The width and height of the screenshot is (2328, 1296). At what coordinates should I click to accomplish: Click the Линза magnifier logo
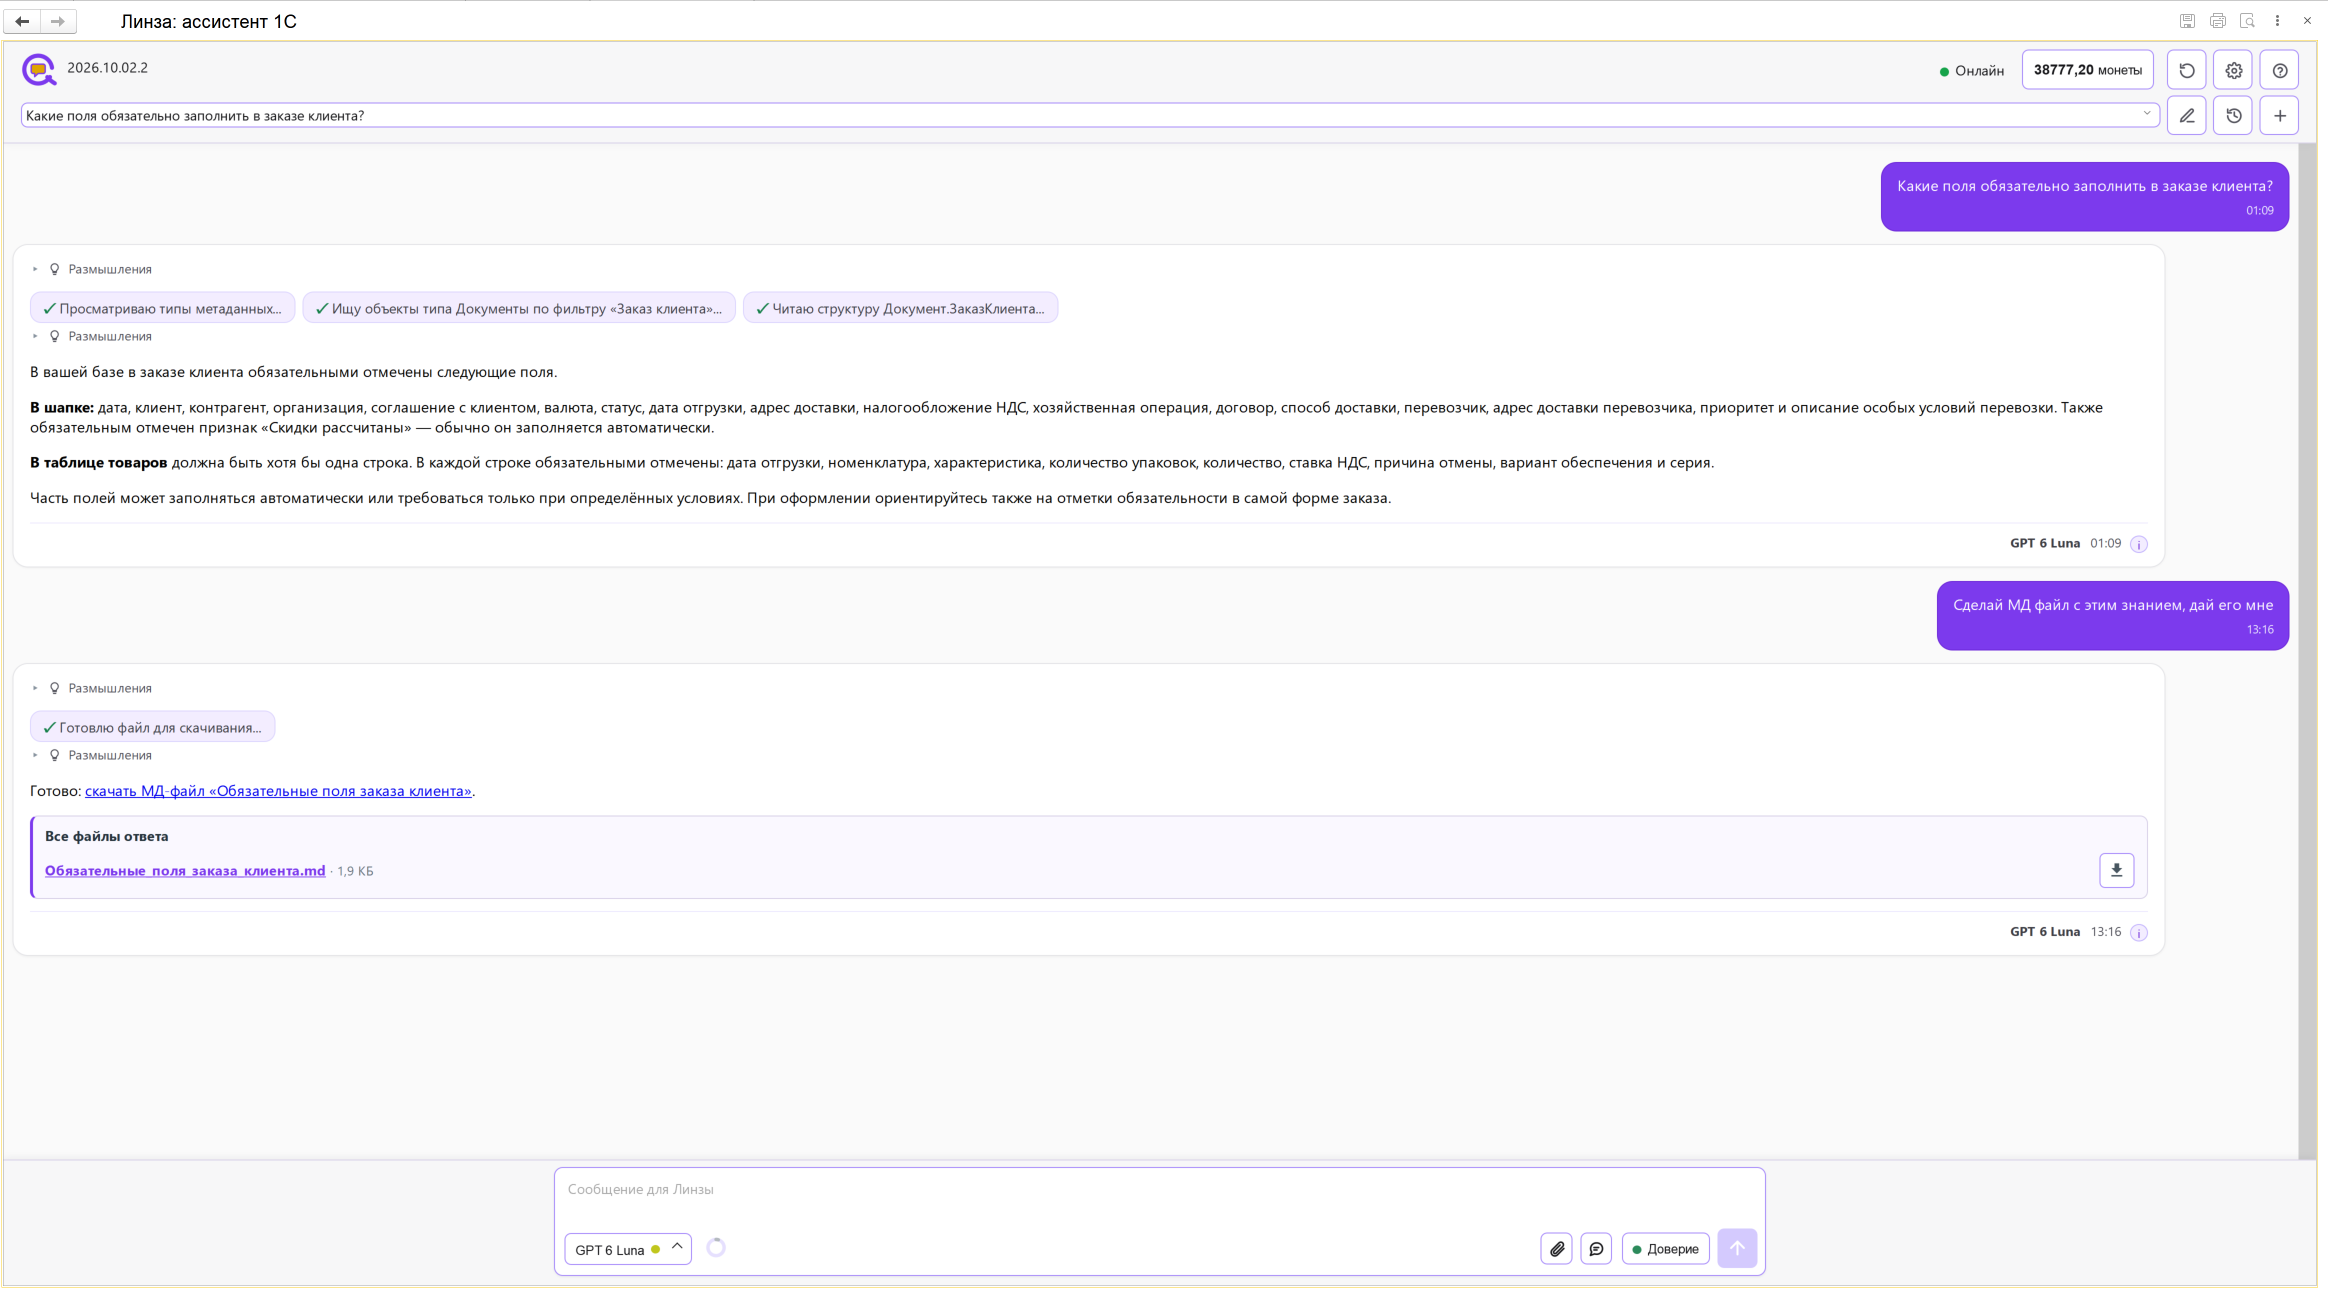coord(39,70)
